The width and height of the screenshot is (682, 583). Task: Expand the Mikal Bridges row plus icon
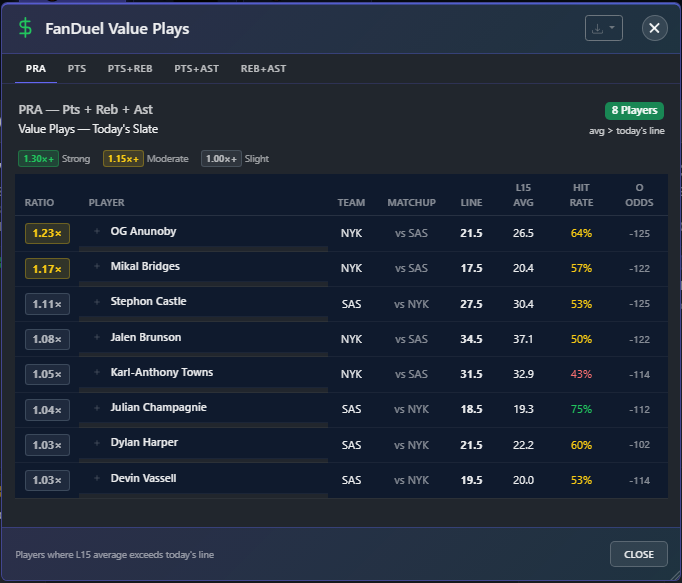[97, 266]
